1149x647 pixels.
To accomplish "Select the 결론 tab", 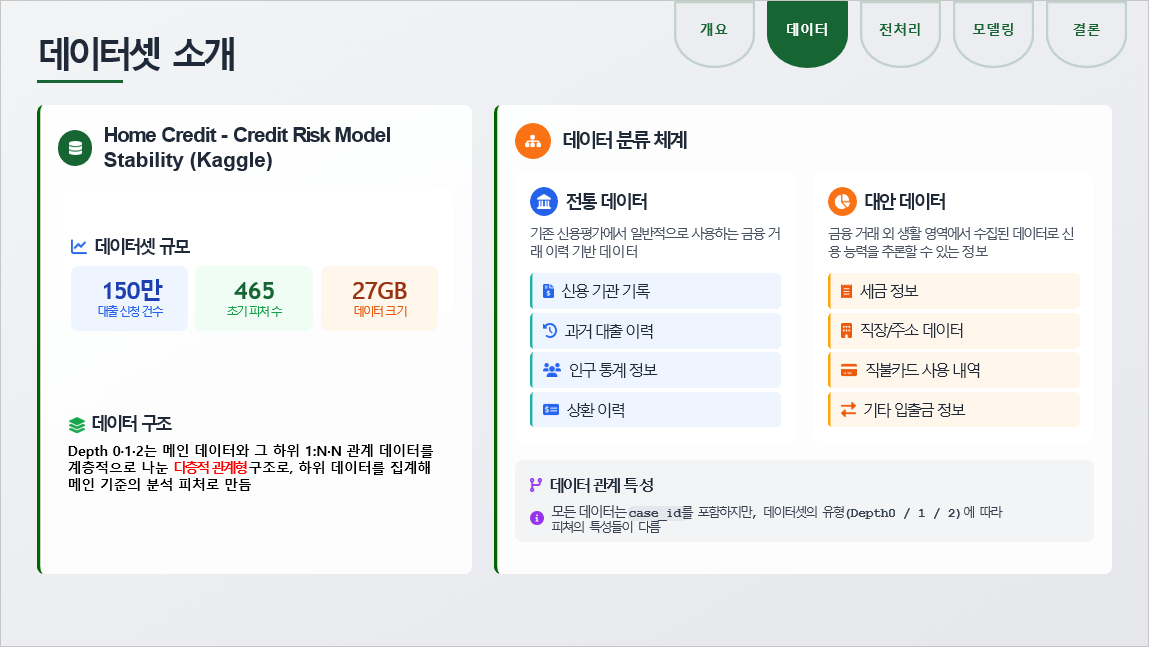I will pyautogui.click(x=1086, y=30).
